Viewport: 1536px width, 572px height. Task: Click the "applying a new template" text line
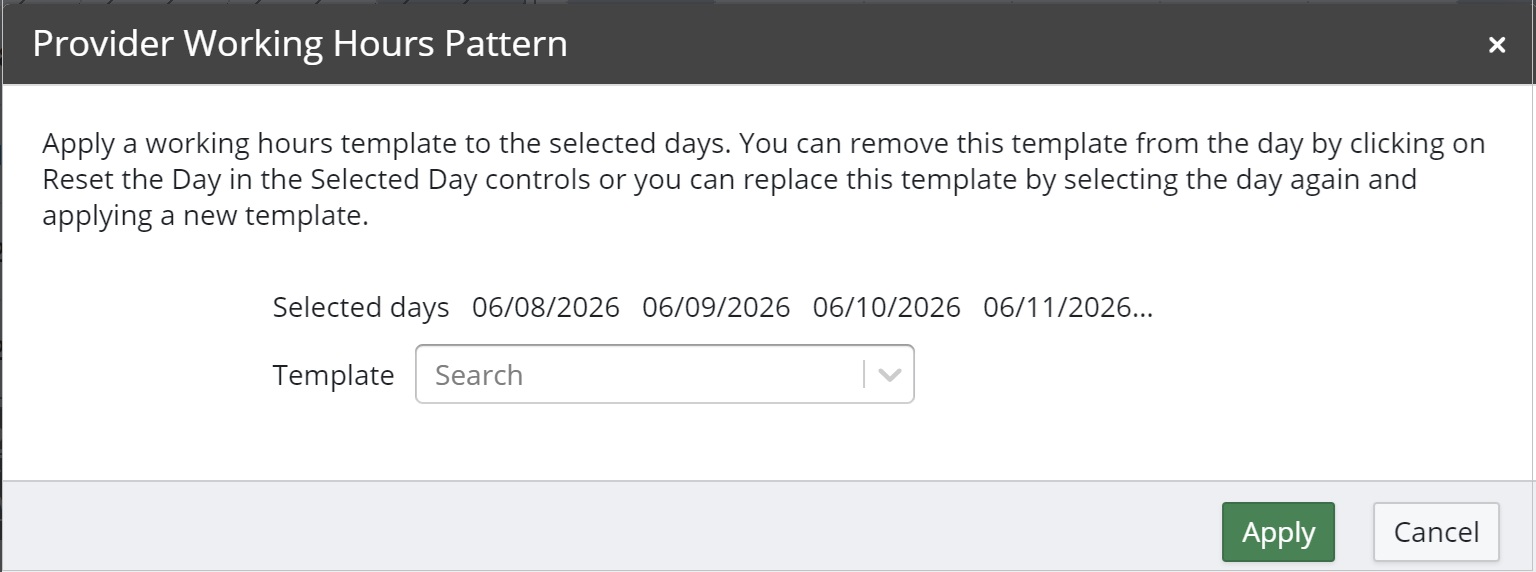[205, 216]
